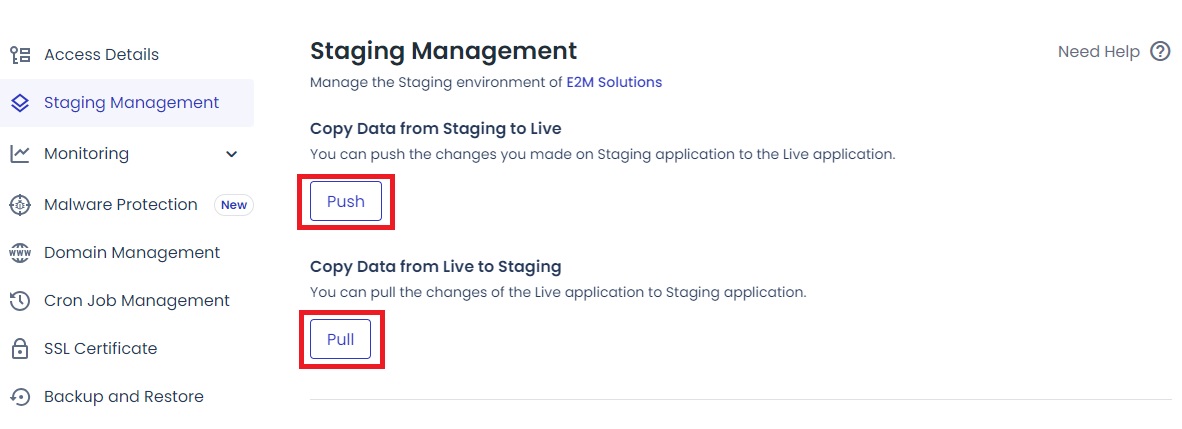Image resolution: width=1182 pixels, height=429 pixels.
Task: Click the Need Help link text
Action: click(x=1098, y=52)
